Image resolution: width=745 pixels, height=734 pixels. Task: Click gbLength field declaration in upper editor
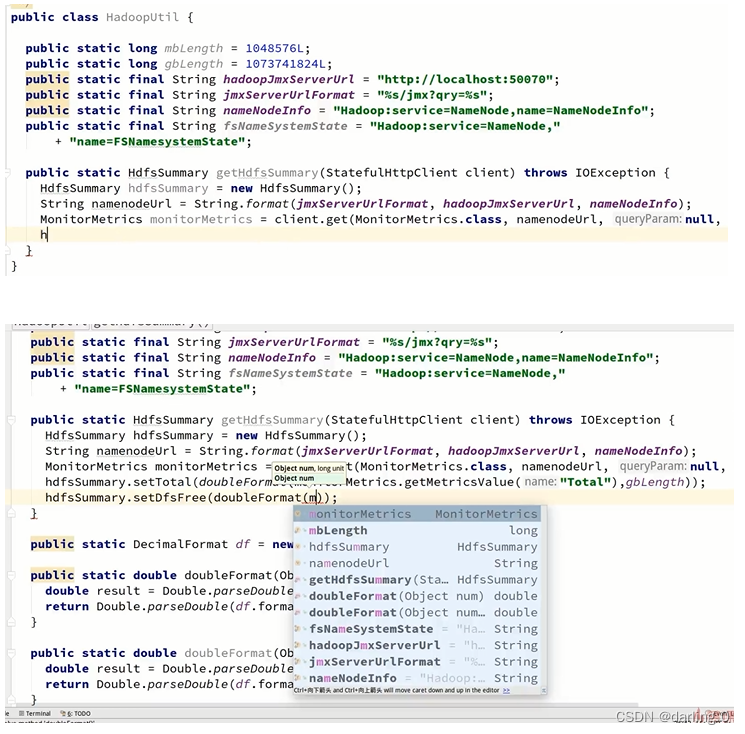pos(193,64)
